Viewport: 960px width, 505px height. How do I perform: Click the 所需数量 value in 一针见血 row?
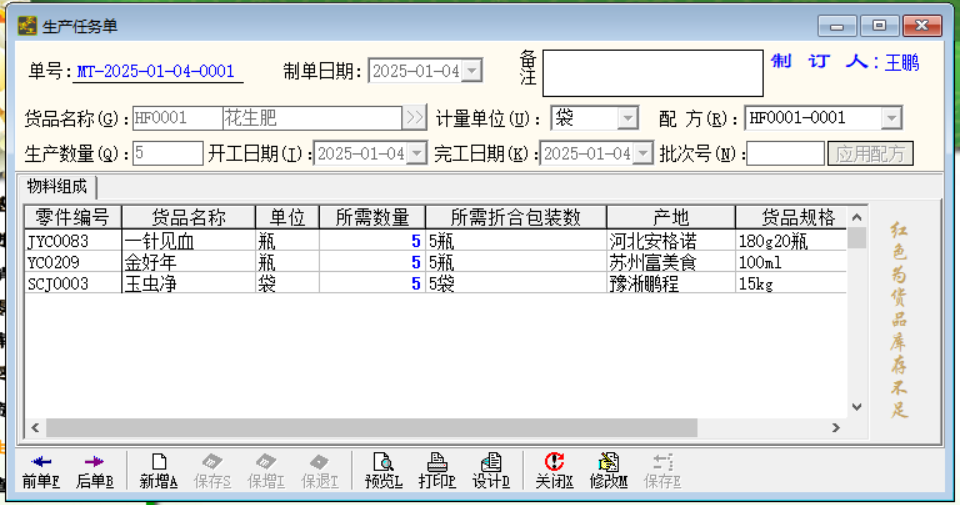tap(372, 241)
